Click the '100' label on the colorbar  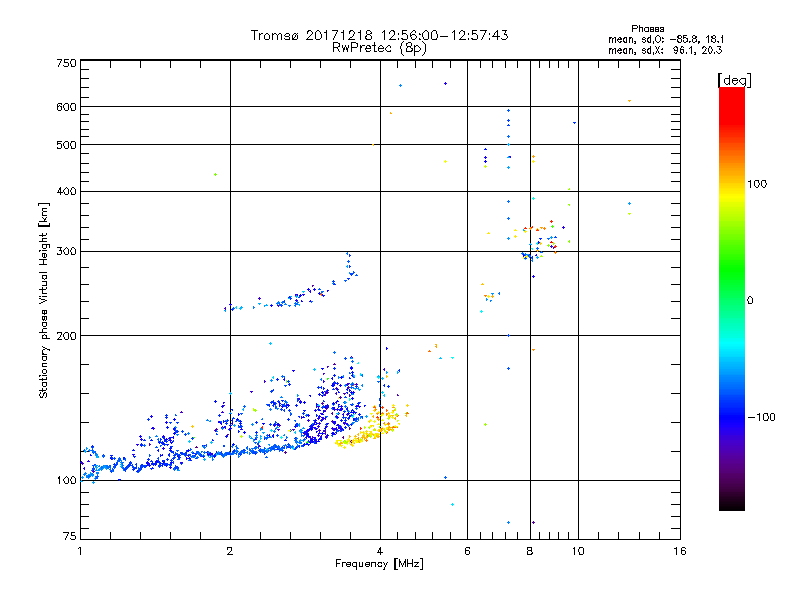757,184
